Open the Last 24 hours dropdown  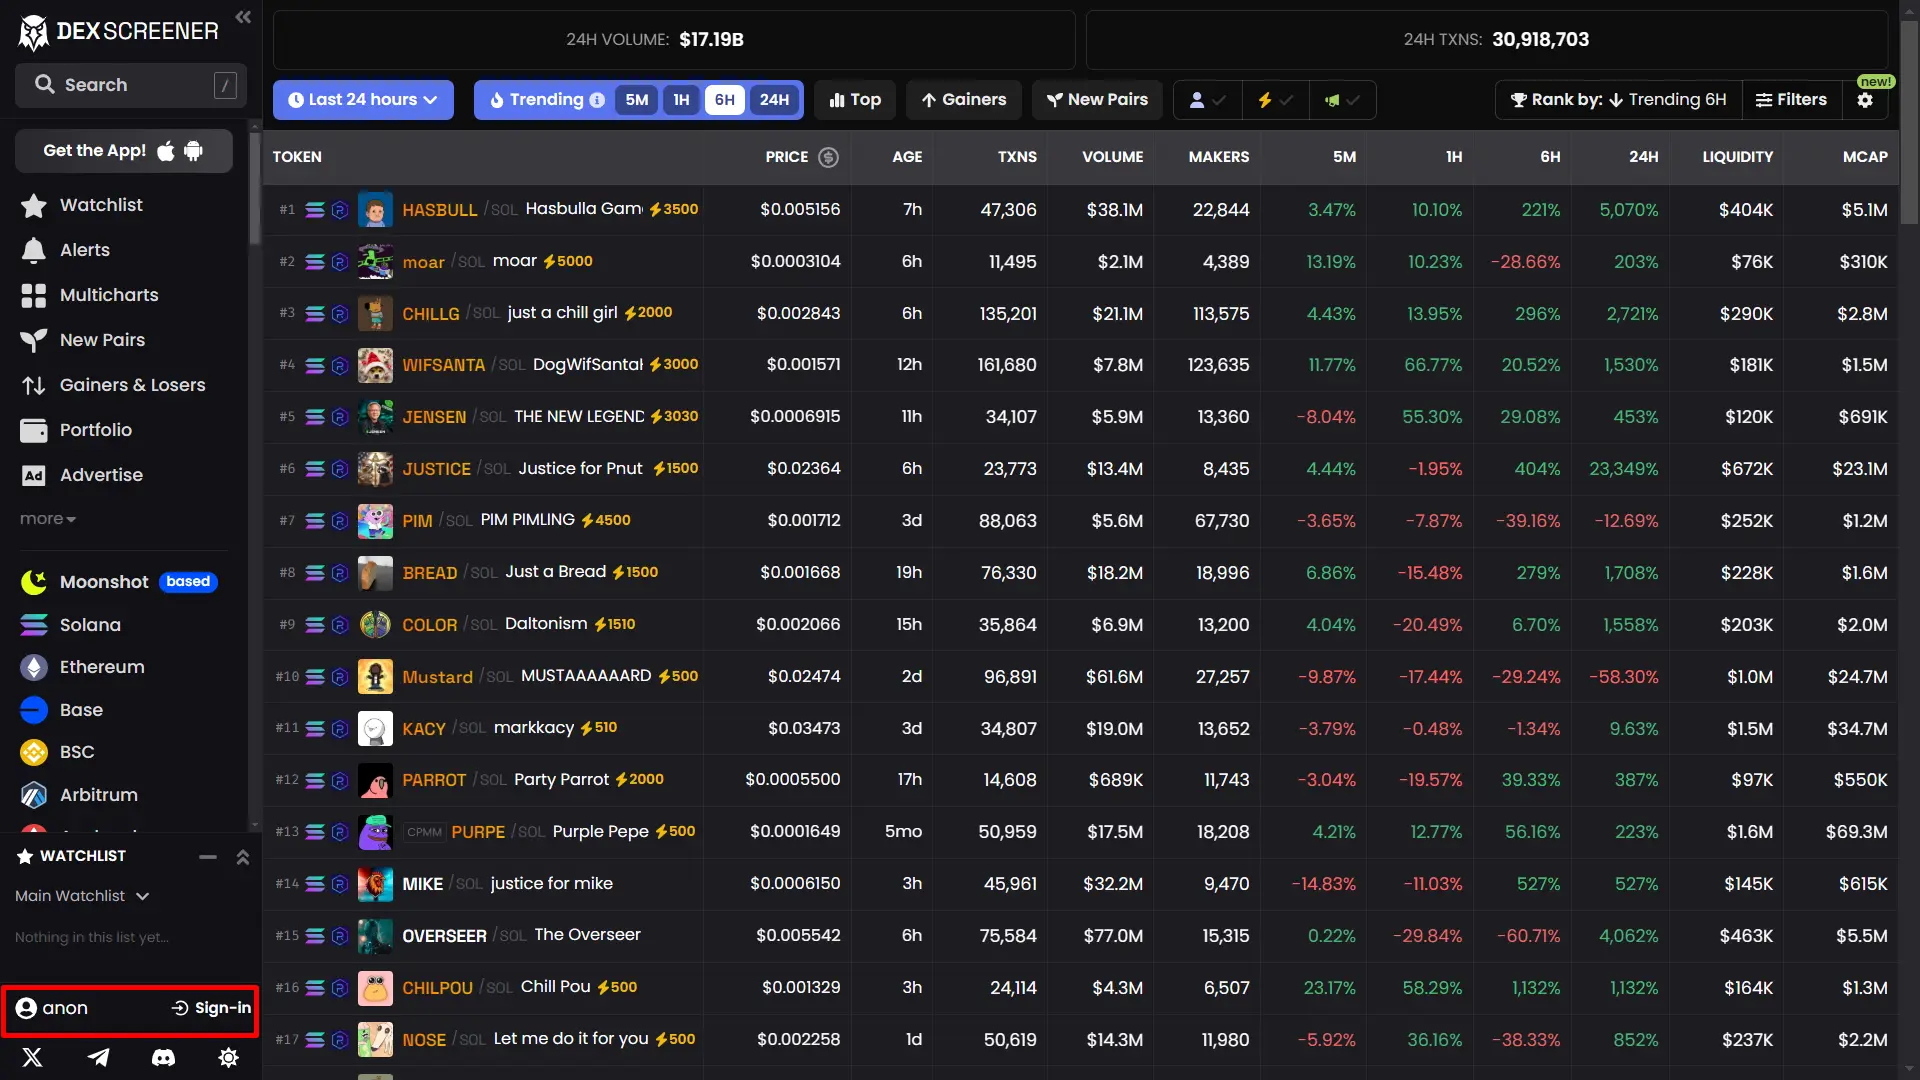[x=363, y=100]
